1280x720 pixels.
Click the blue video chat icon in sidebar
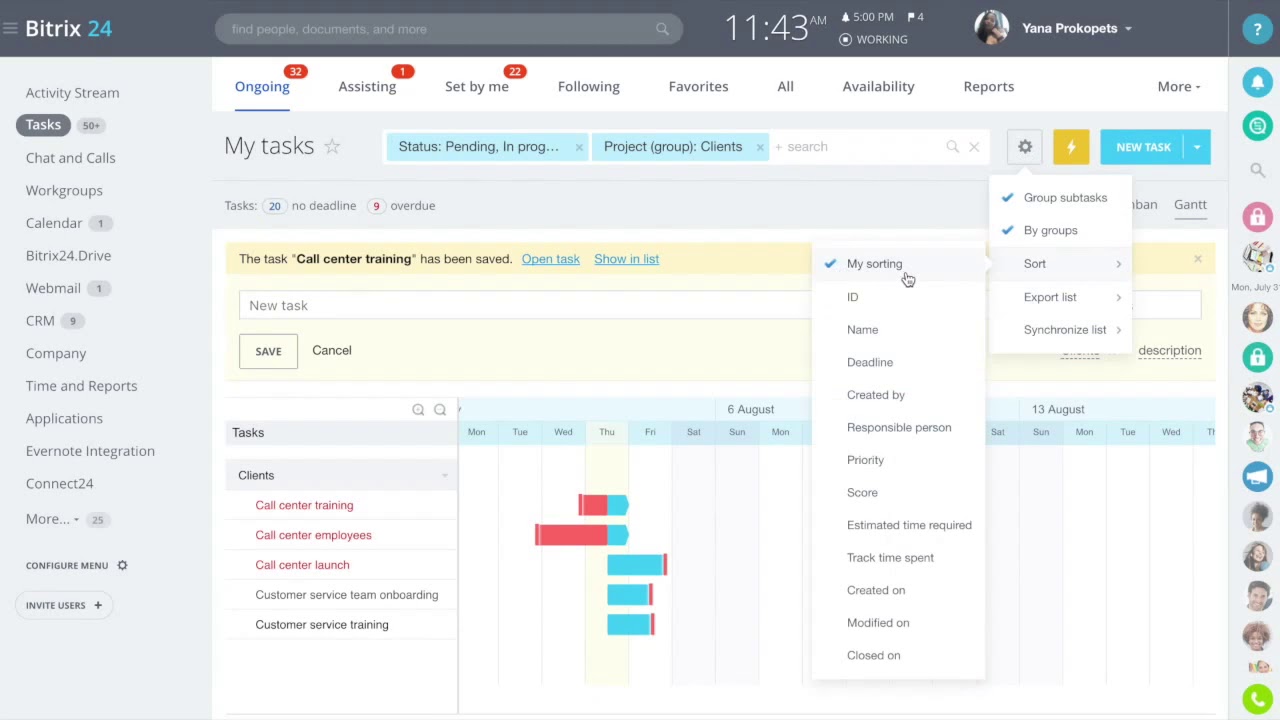tap(1257, 476)
